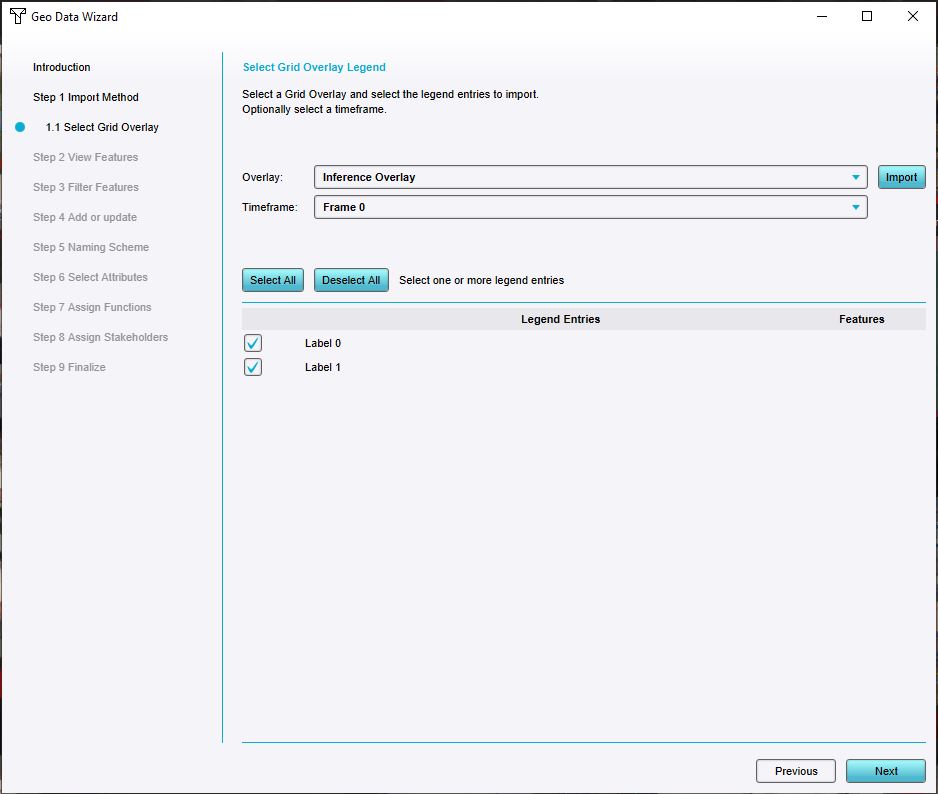Select 1.1 Select Grid Overlay step
This screenshot has width=938, height=794.
(x=102, y=127)
